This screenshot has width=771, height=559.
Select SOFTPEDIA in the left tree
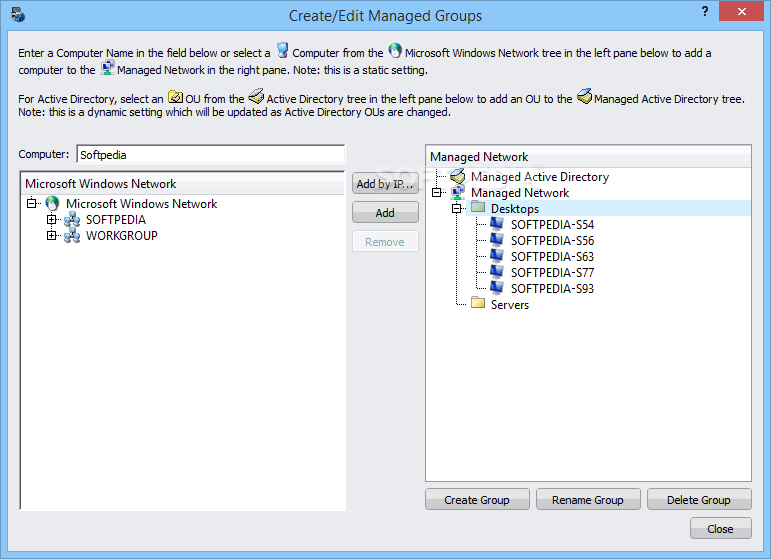[x=116, y=220]
